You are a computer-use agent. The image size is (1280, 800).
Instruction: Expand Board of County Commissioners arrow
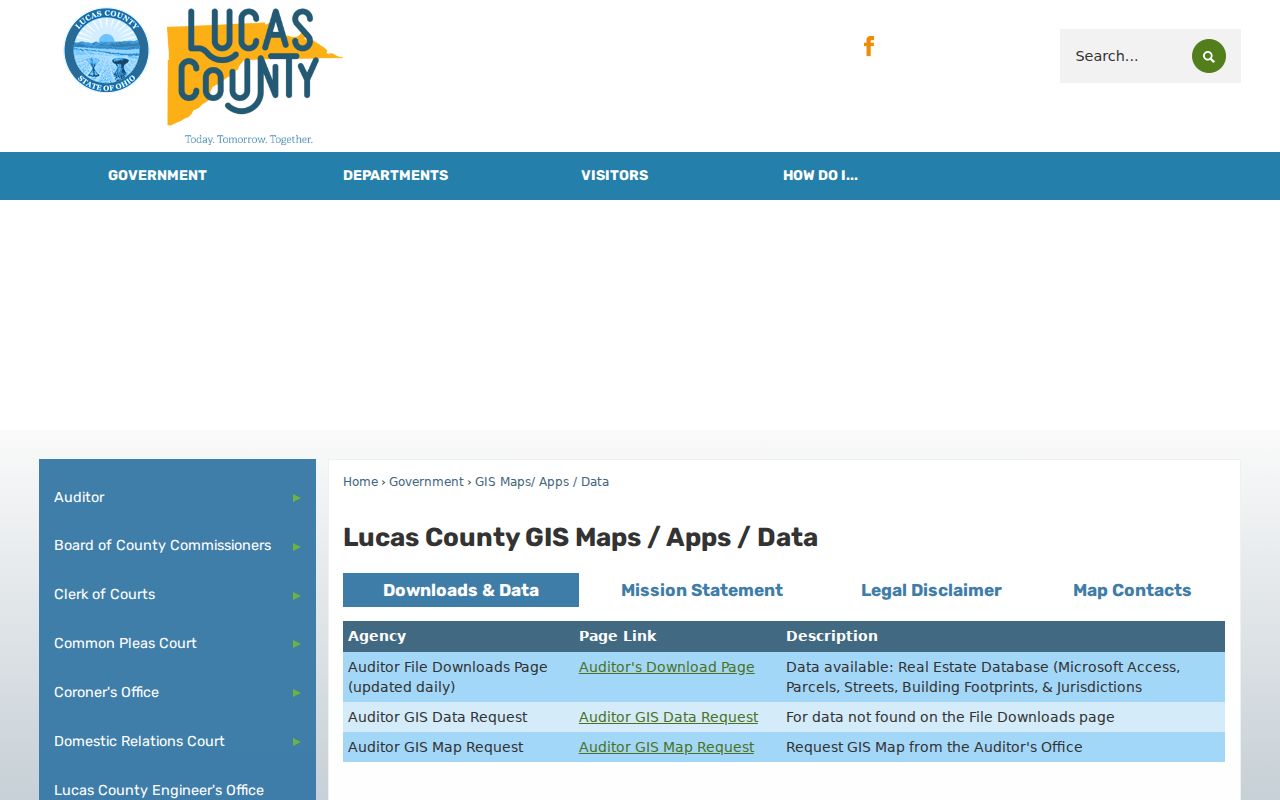296,547
